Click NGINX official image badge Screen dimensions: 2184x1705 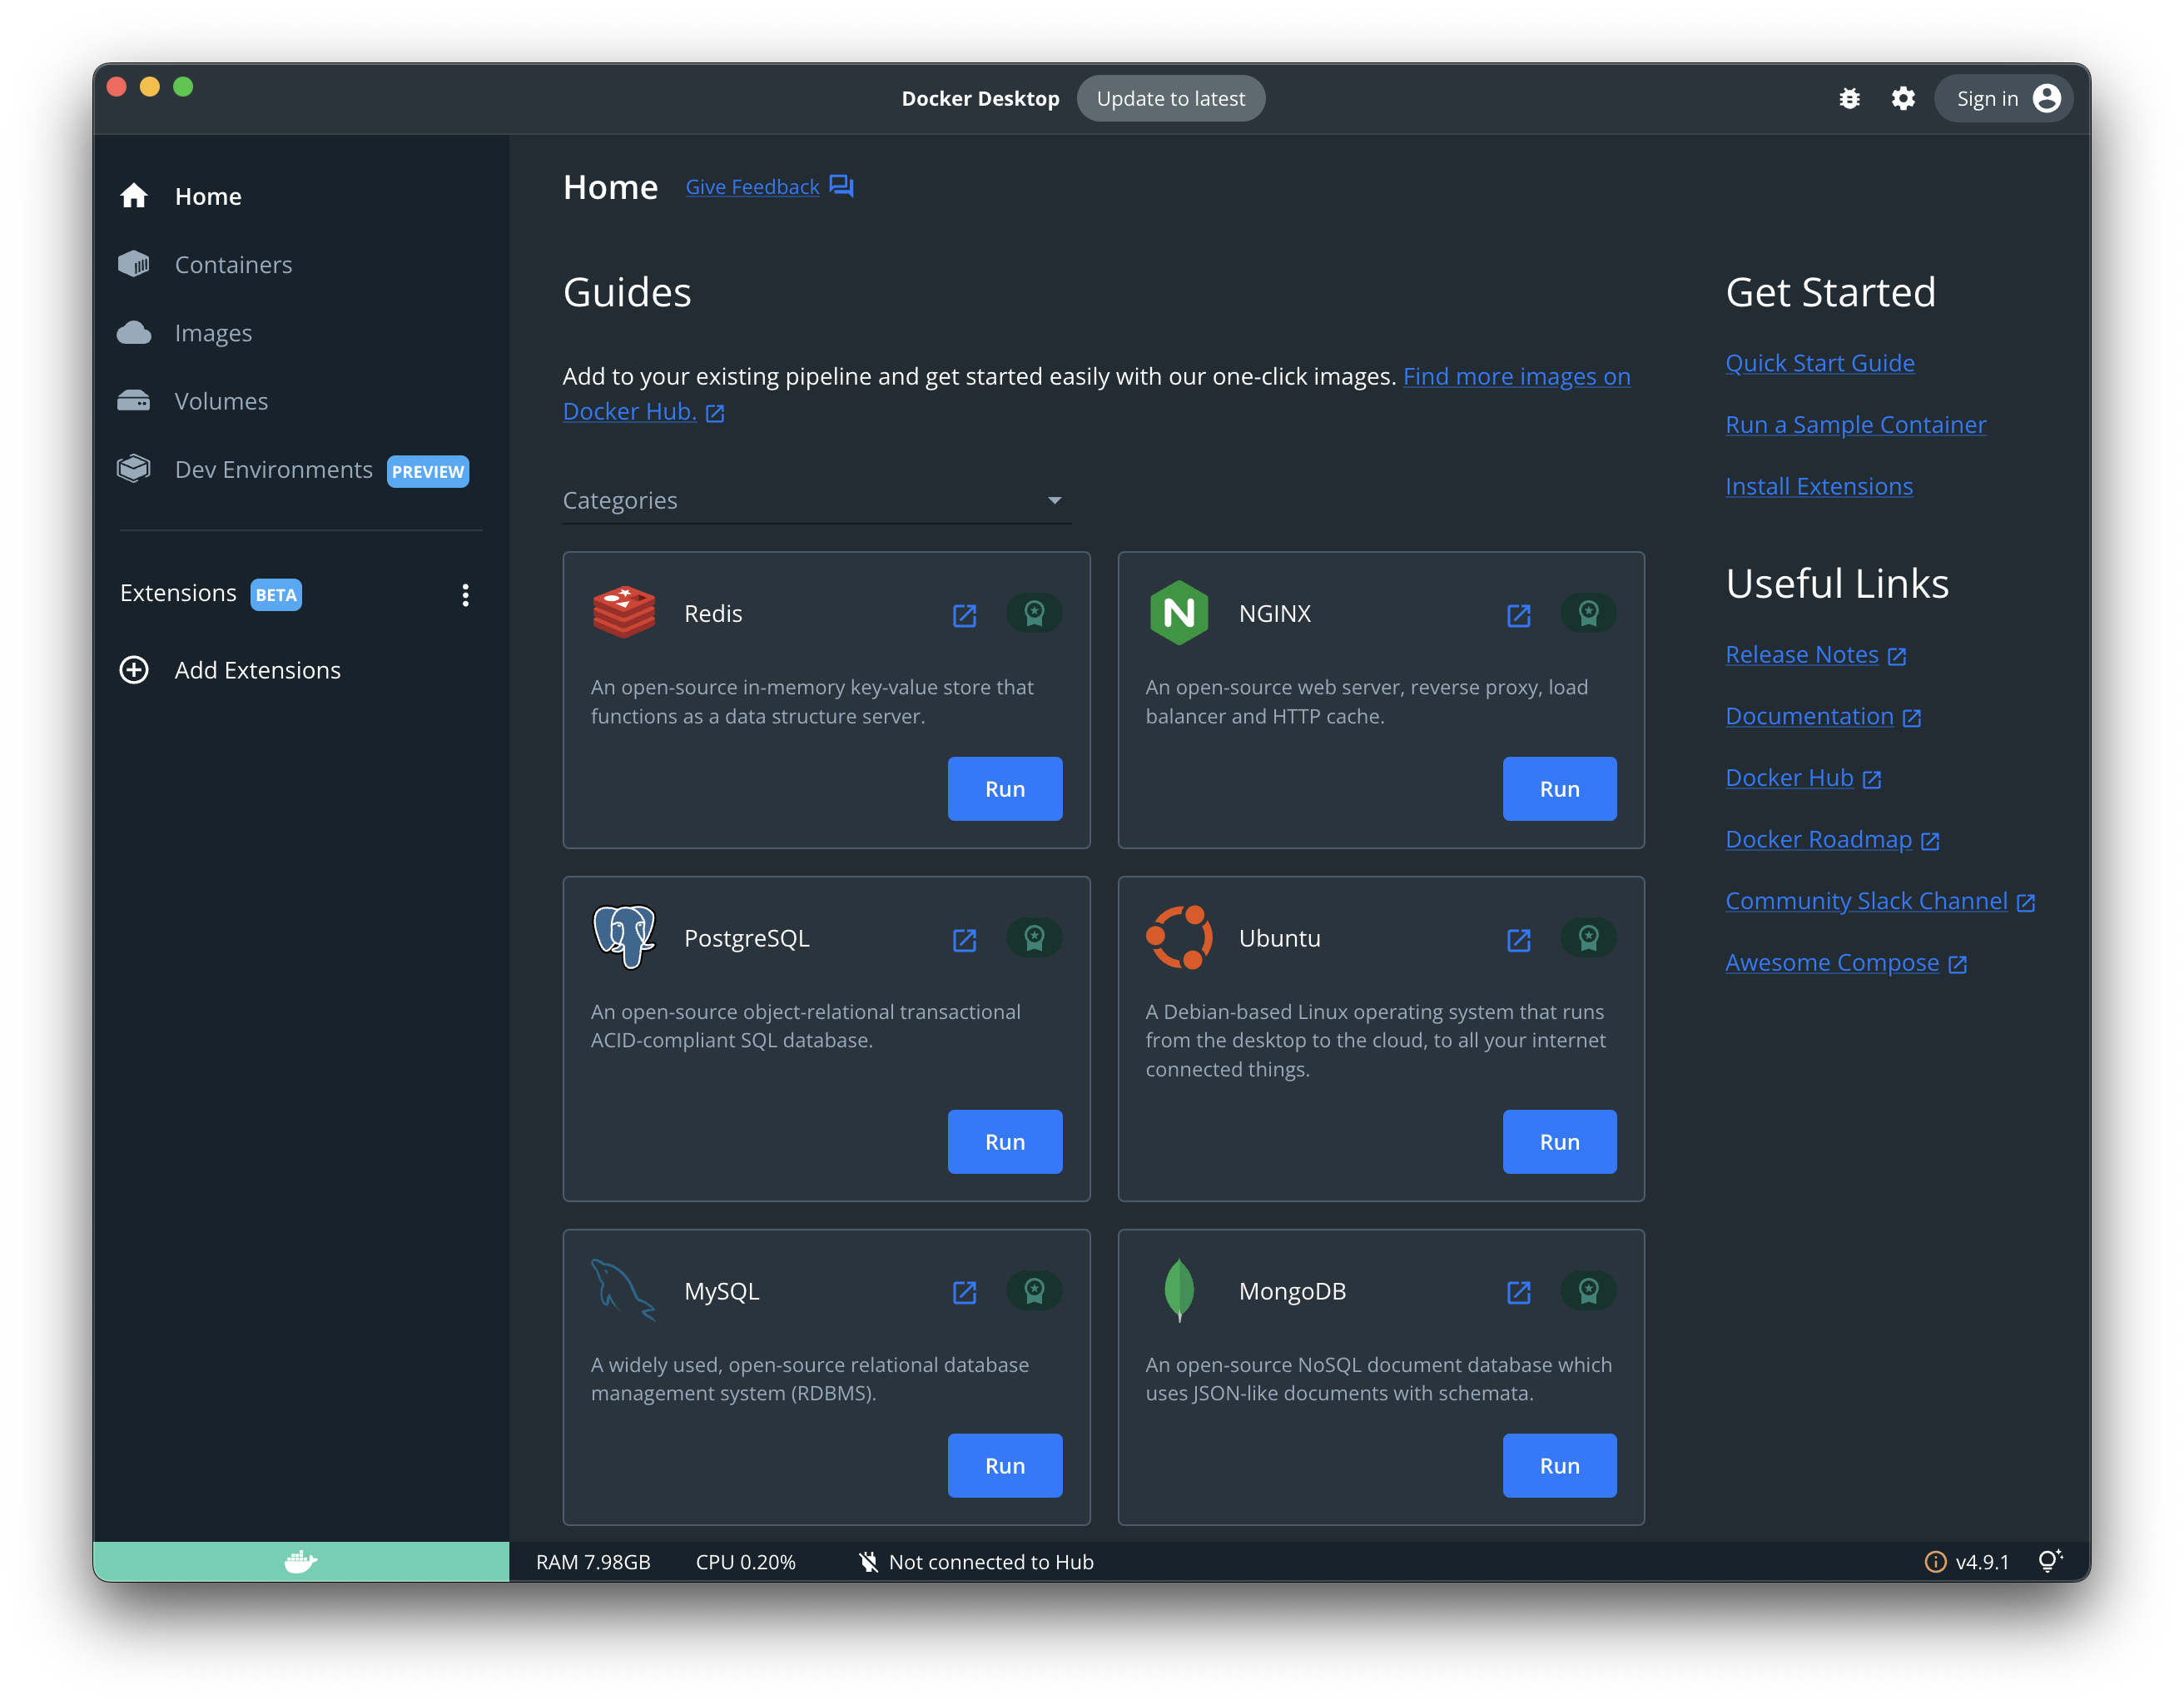1588,613
